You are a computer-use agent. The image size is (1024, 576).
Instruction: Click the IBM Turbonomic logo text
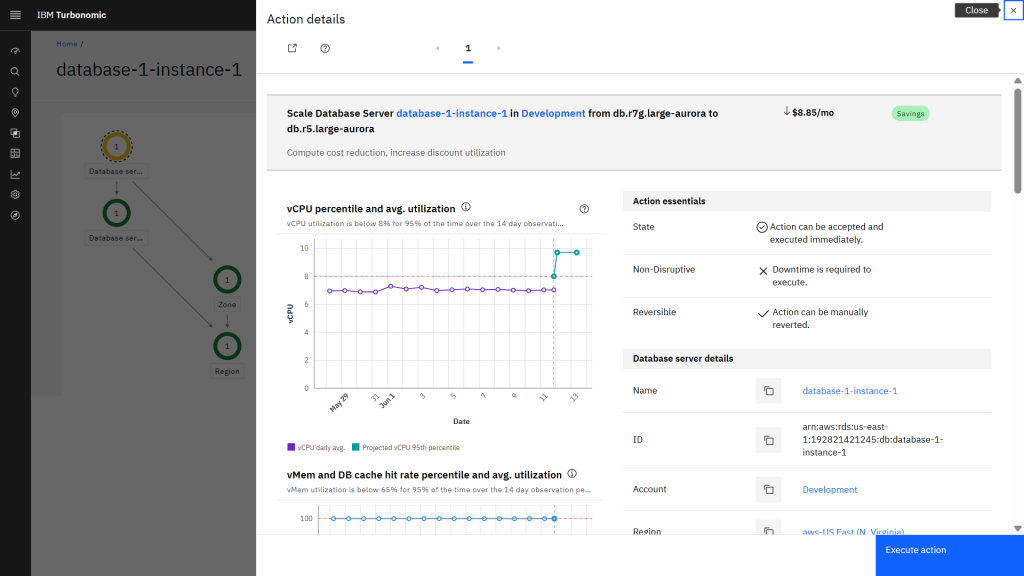(71, 15)
